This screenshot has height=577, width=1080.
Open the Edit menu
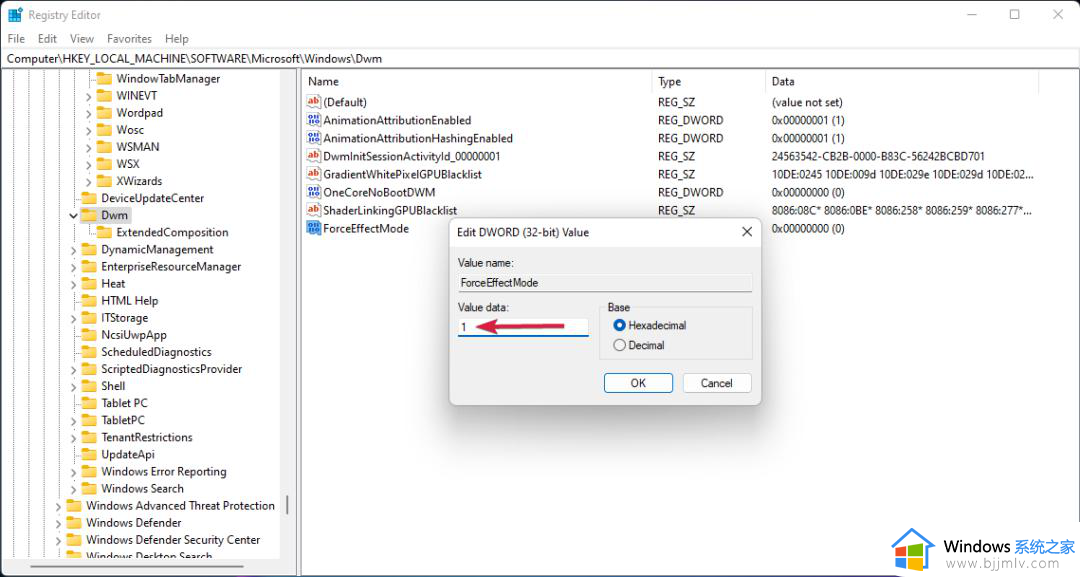coord(48,39)
